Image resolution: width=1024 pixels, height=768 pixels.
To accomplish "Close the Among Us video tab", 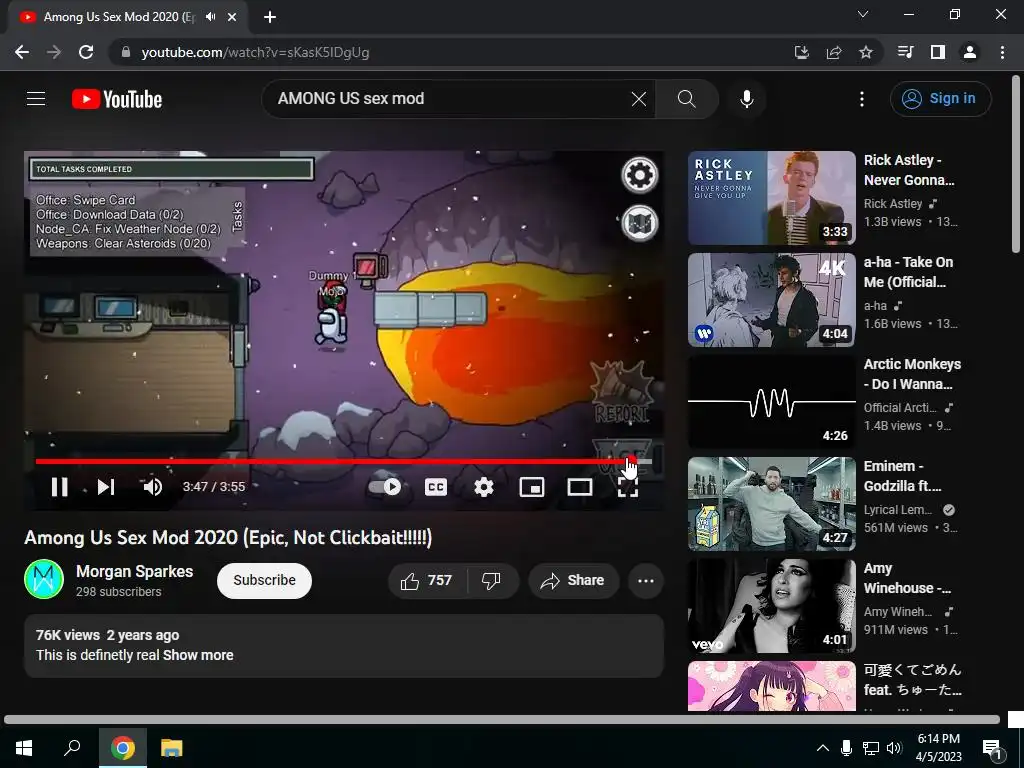I will tap(232, 17).
